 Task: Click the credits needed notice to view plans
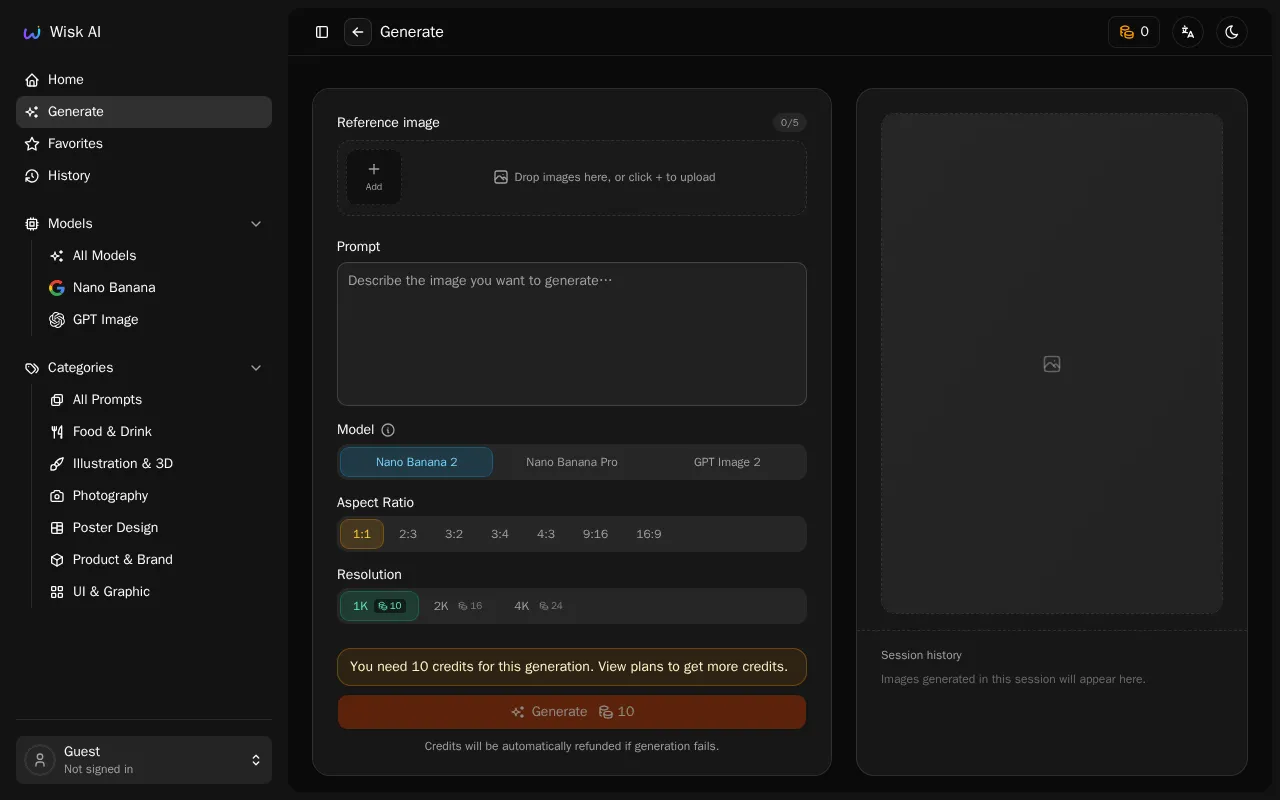tap(572, 667)
